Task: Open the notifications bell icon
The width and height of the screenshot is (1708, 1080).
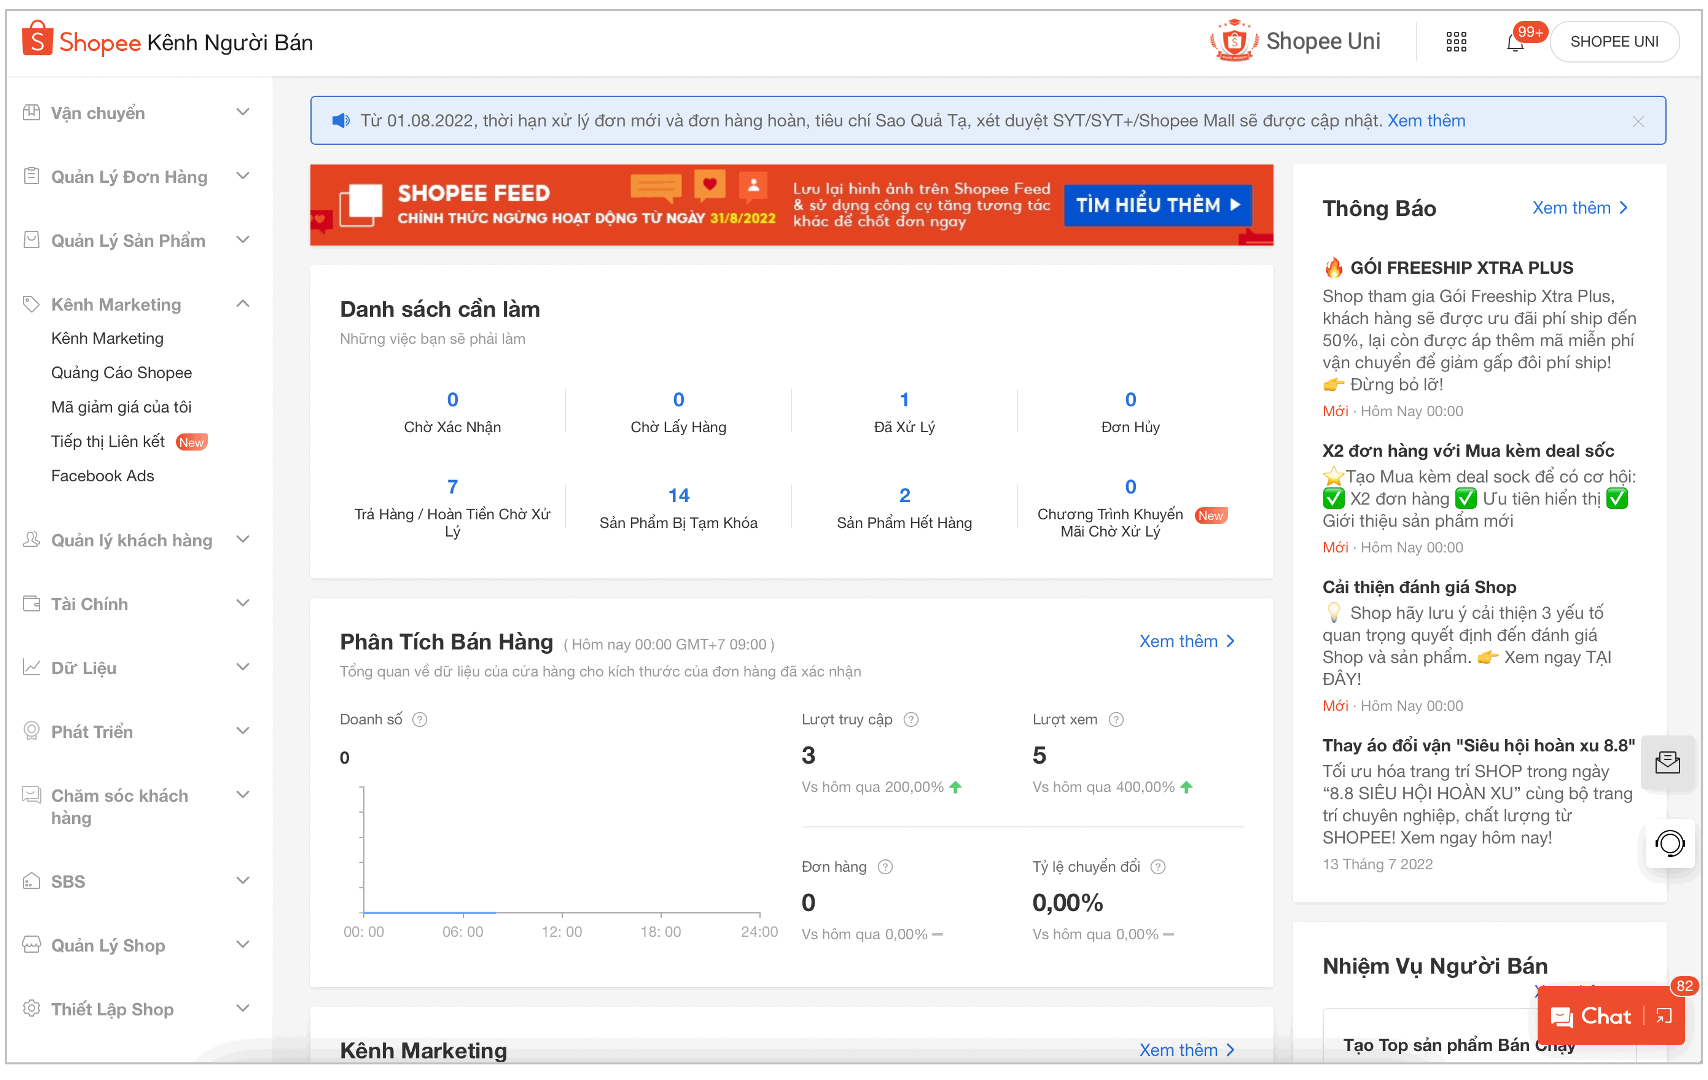Action: [1515, 42]
